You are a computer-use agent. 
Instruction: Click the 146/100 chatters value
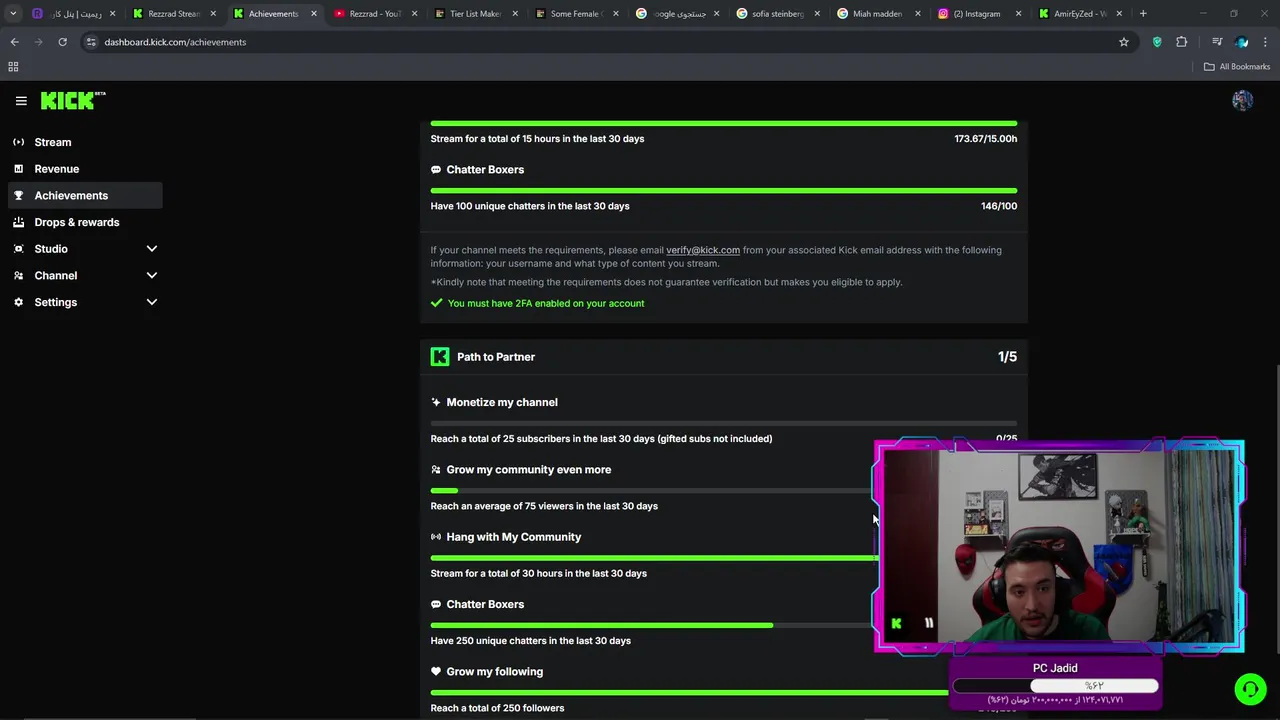pyautogui.click(x=999, y=206)
